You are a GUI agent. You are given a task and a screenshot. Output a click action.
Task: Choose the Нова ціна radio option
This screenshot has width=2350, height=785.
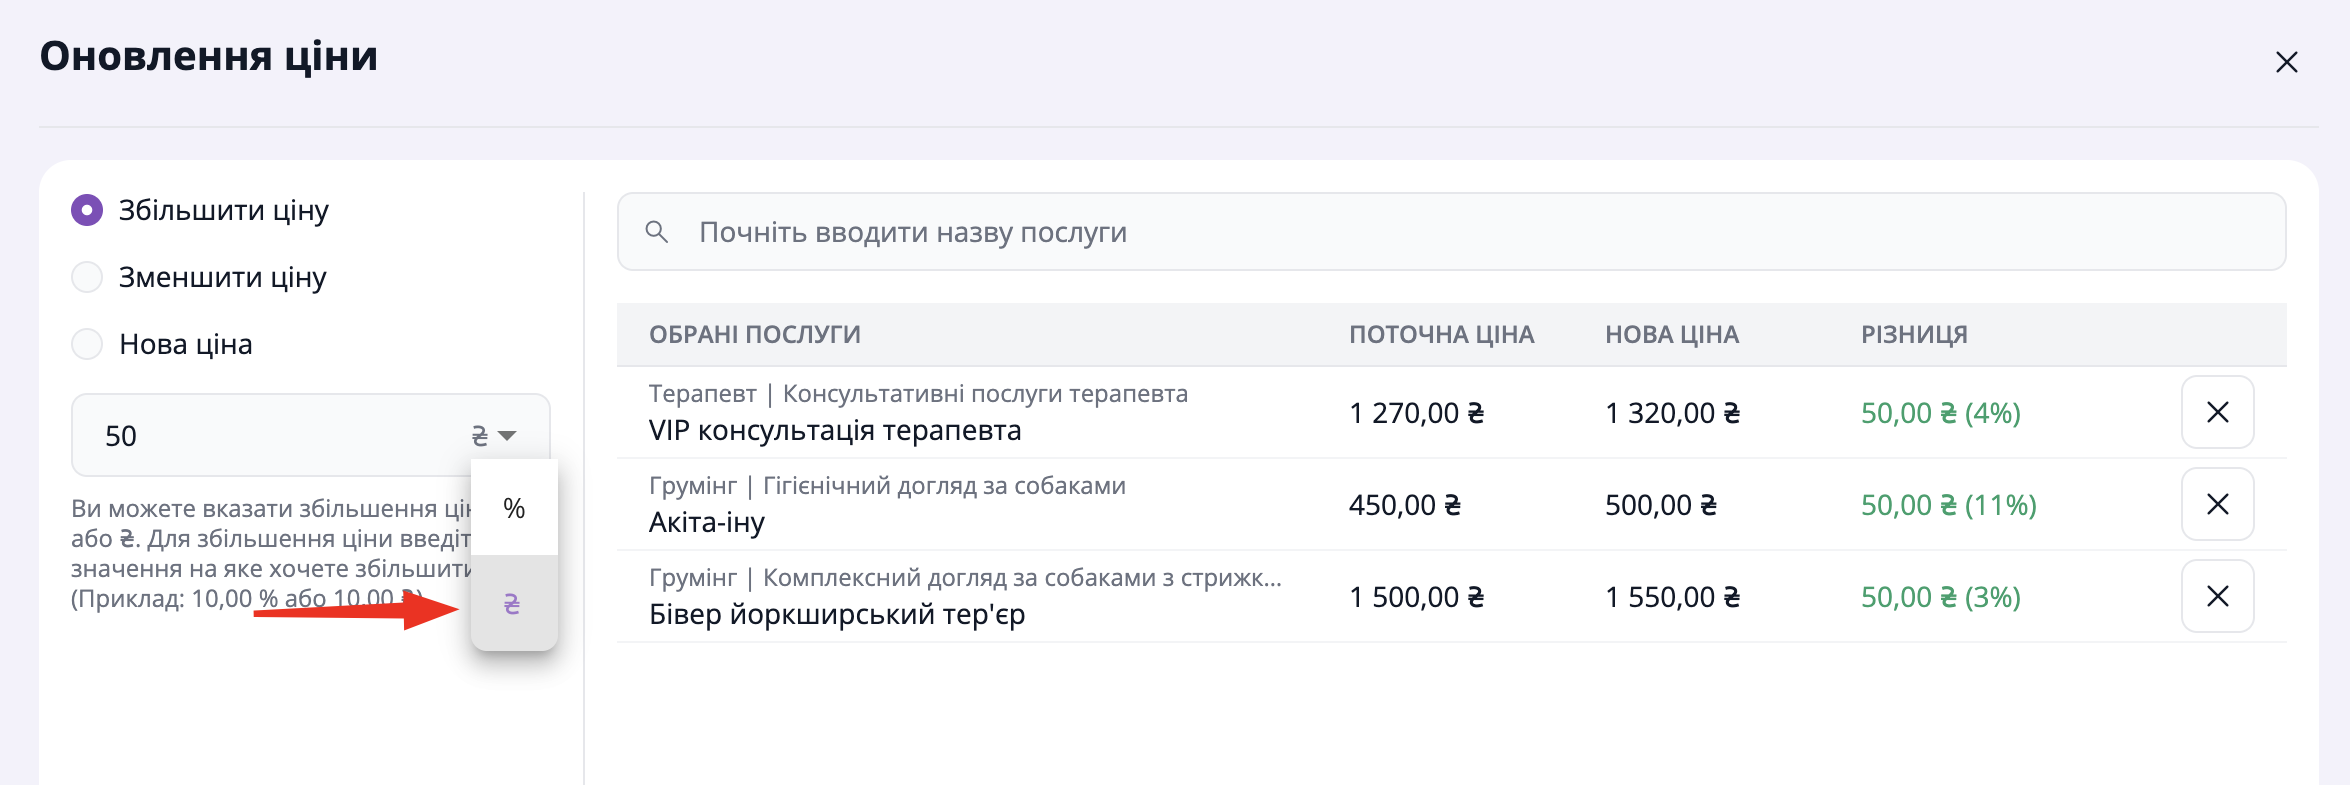point(88,344)
